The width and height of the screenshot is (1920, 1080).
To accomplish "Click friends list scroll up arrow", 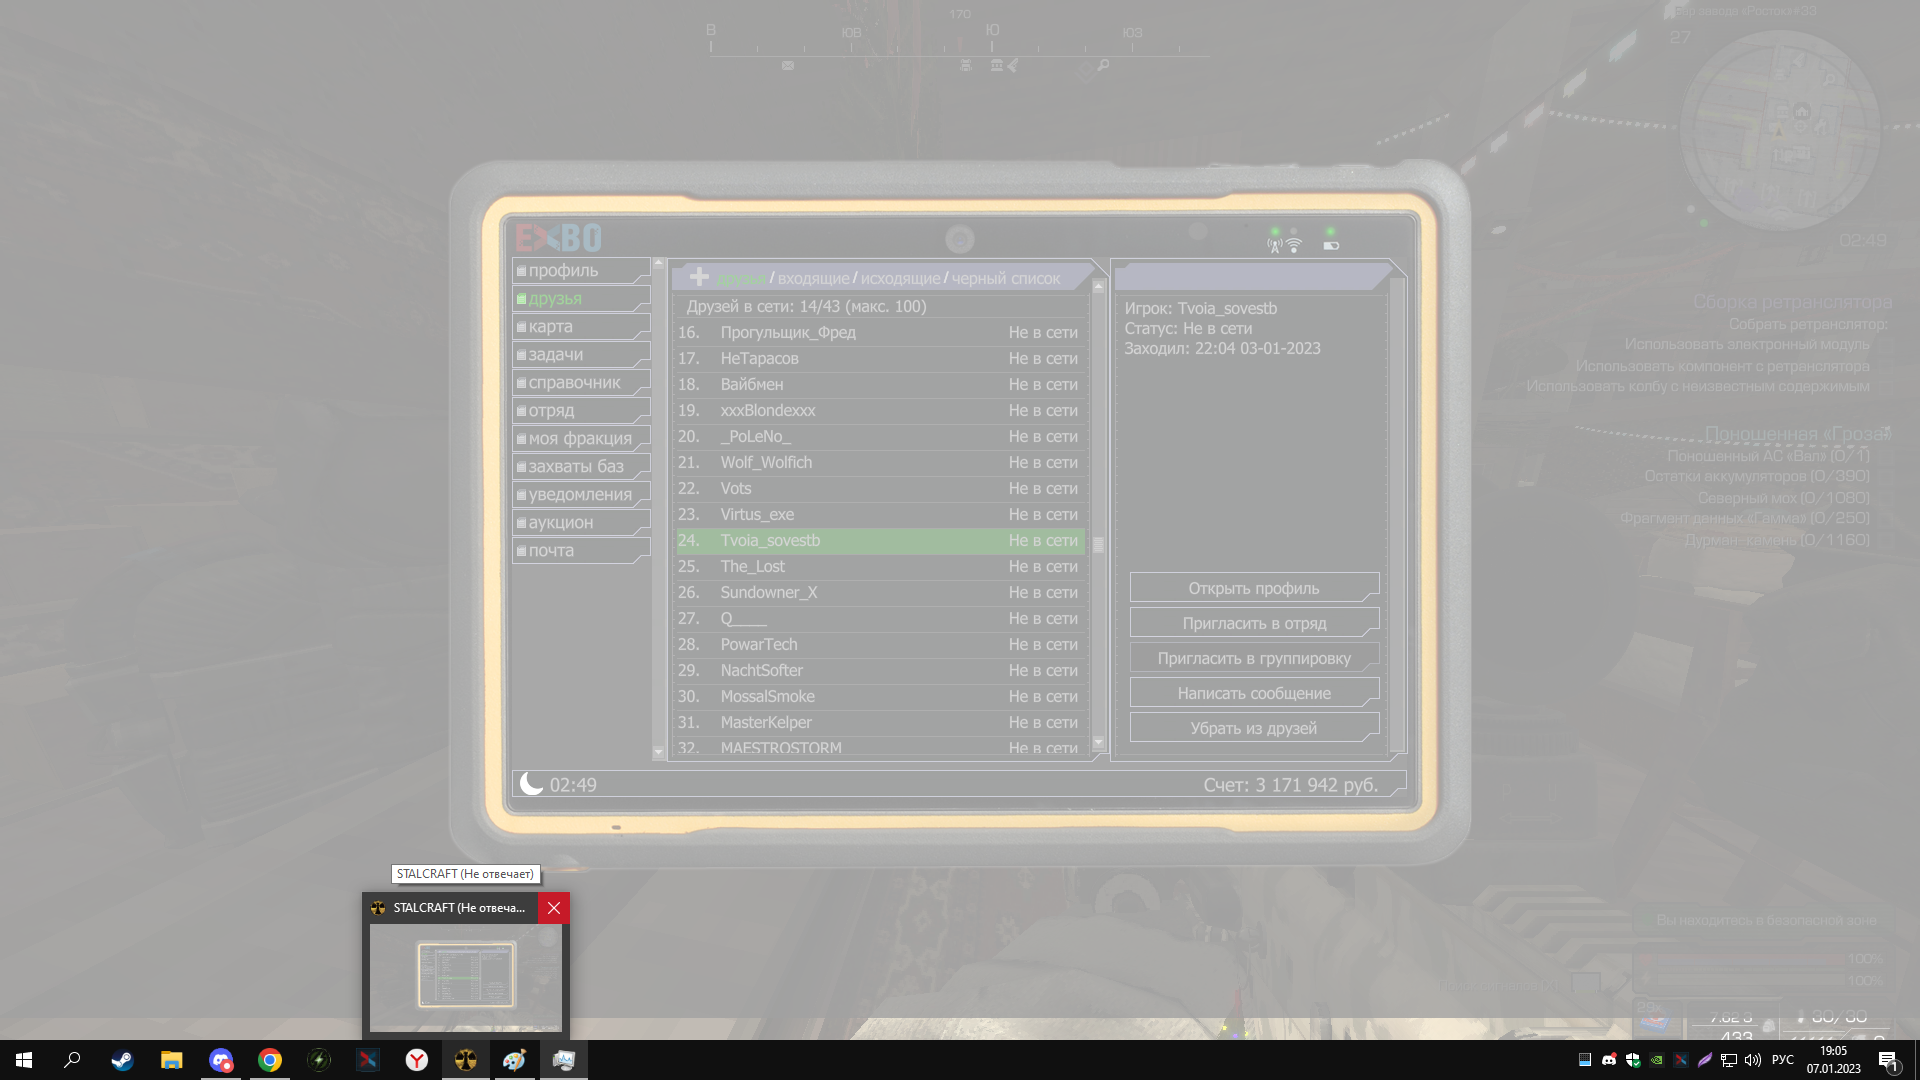I will click(1098, 286).
